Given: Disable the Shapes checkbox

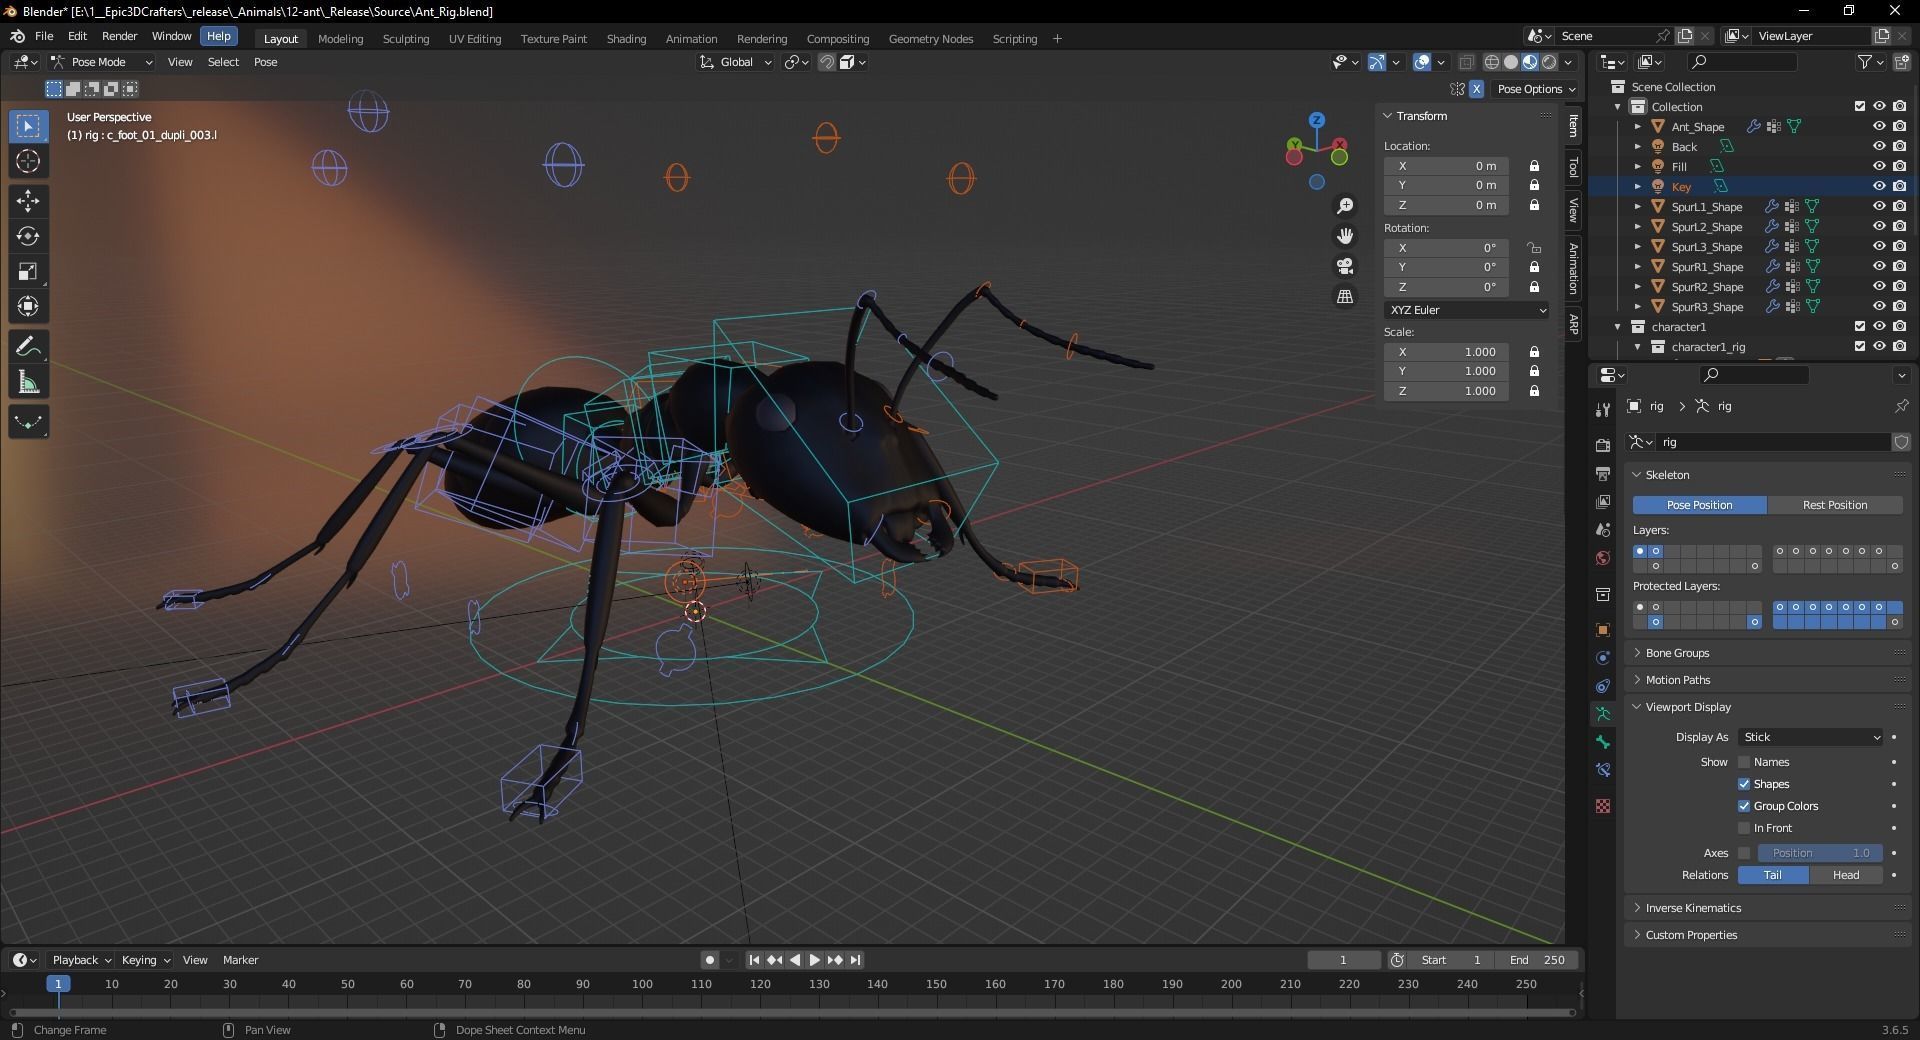Looking at the screenshot, I should tap(1744, 784).
